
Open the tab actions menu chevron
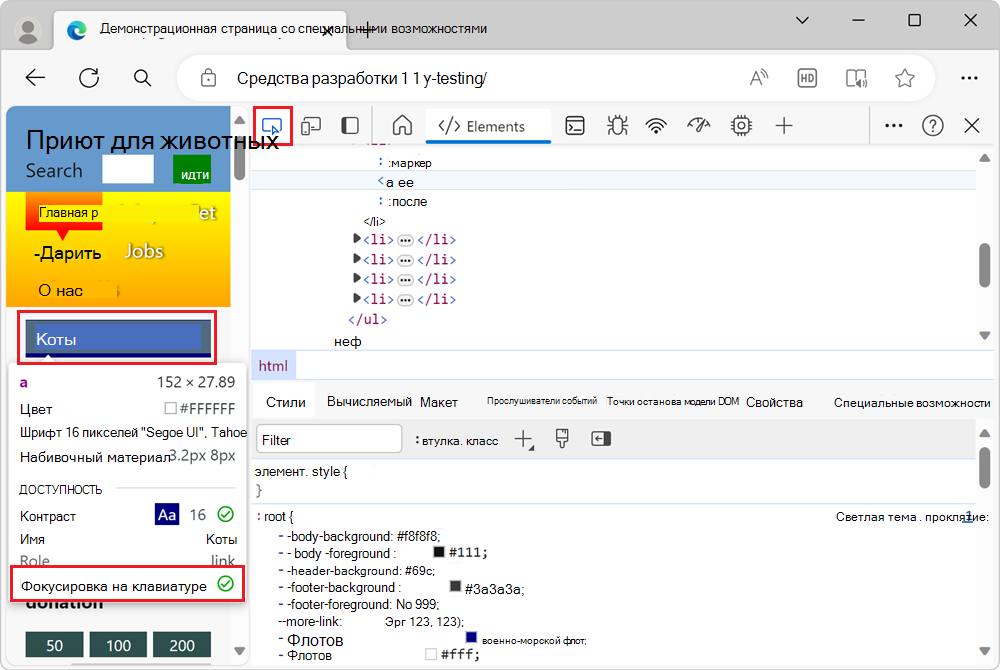pos(802,20)
